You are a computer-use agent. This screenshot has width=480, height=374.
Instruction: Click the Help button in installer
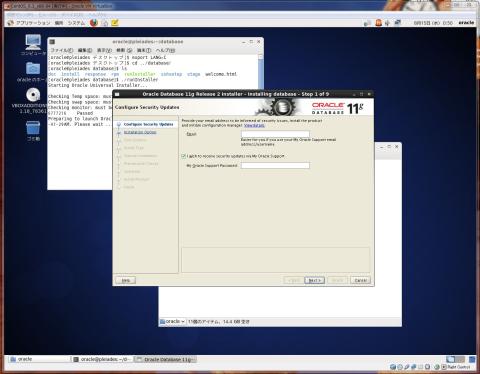point(125,280)
